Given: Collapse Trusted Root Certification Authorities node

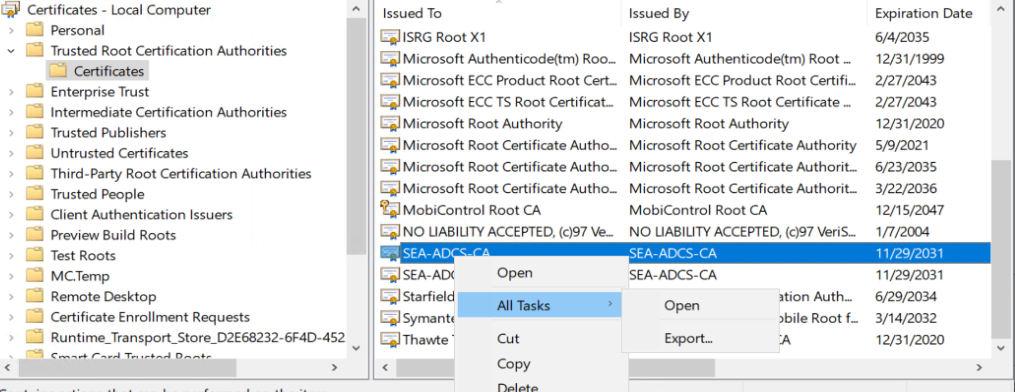Looking at the screenshot, I should tap(11, 50).
